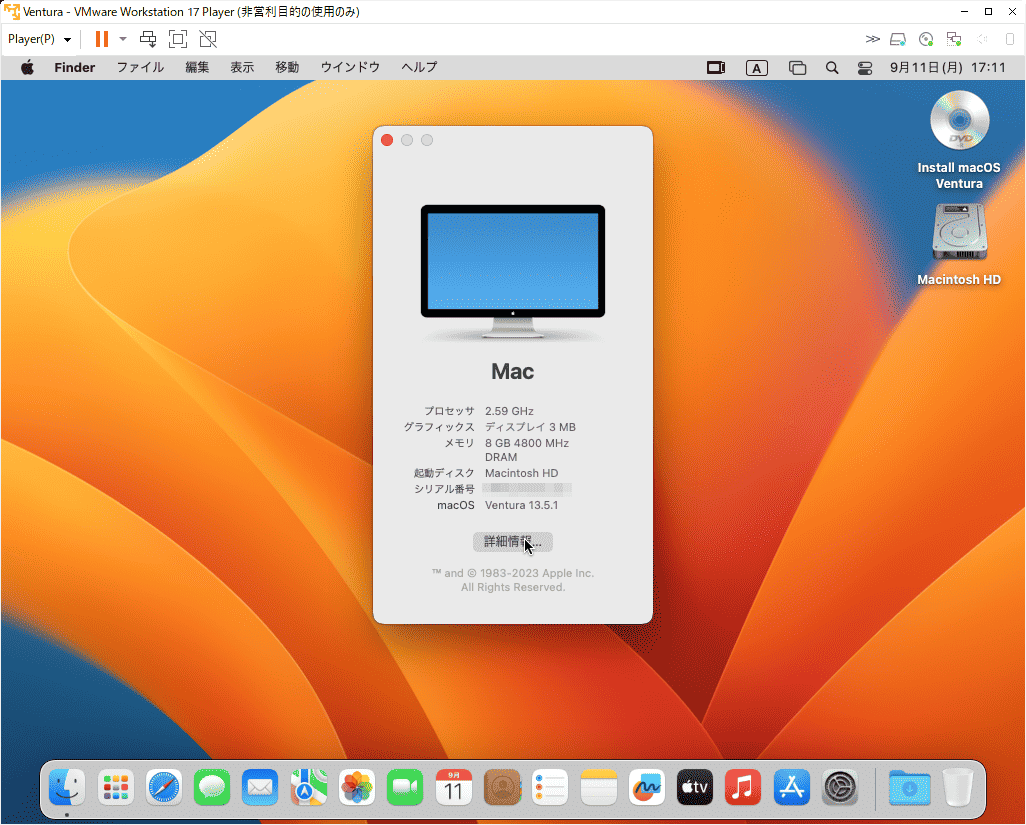Image resolution: width=1026 pixels, height=825 pixels.
Task: Select Macintosh HD drive on desktop
Action: (959, 244)
